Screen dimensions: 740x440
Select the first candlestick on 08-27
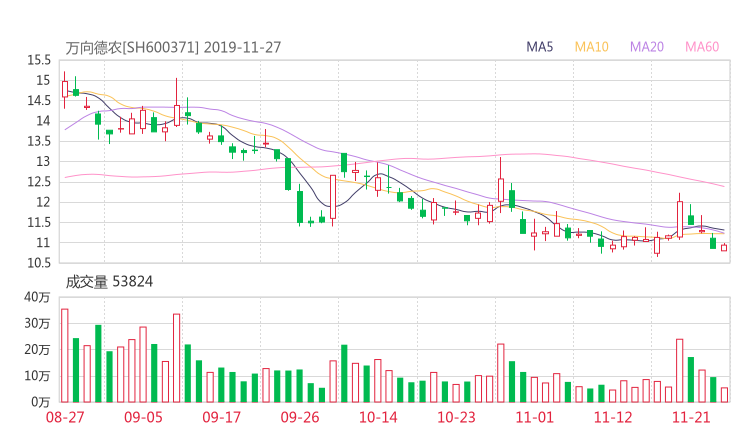click(x=65, y=90)
